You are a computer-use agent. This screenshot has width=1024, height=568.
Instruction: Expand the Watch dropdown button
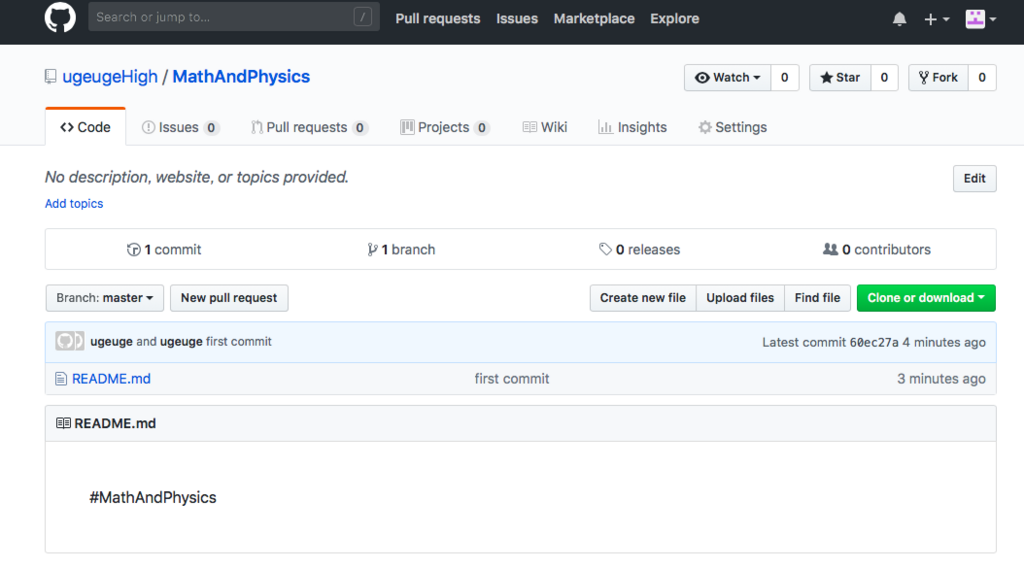point(728,78)
